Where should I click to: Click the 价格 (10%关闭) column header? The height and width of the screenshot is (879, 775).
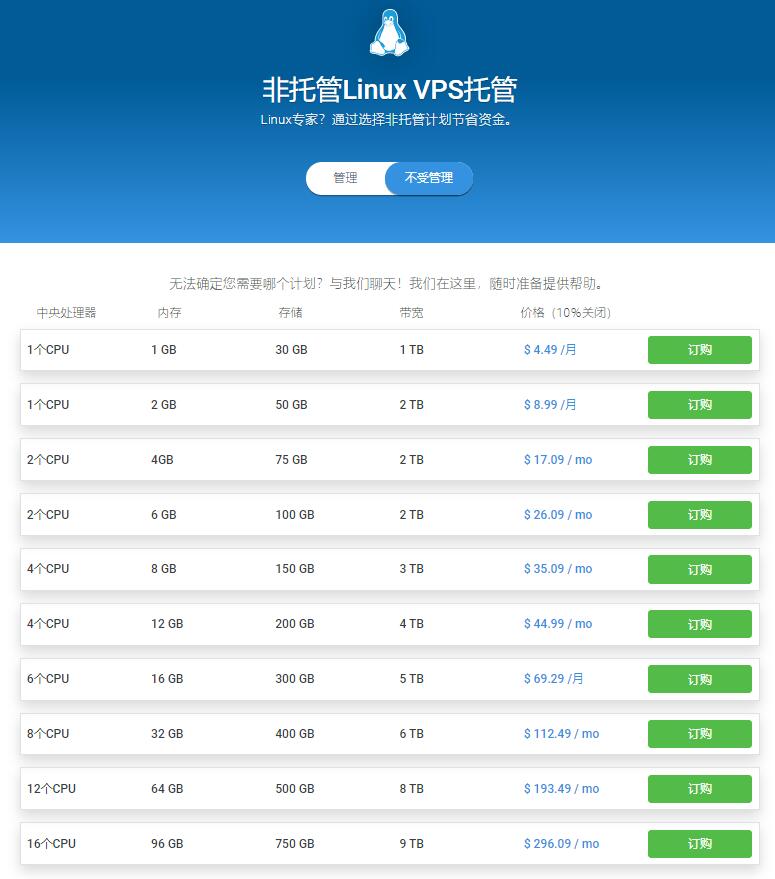(x=565, y=313)
